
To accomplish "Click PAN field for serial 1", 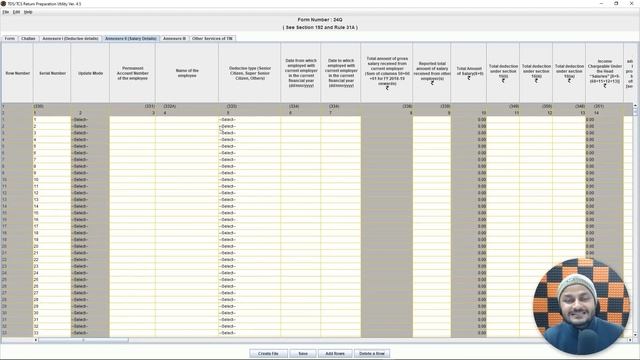I will click(x=132, y=120).
